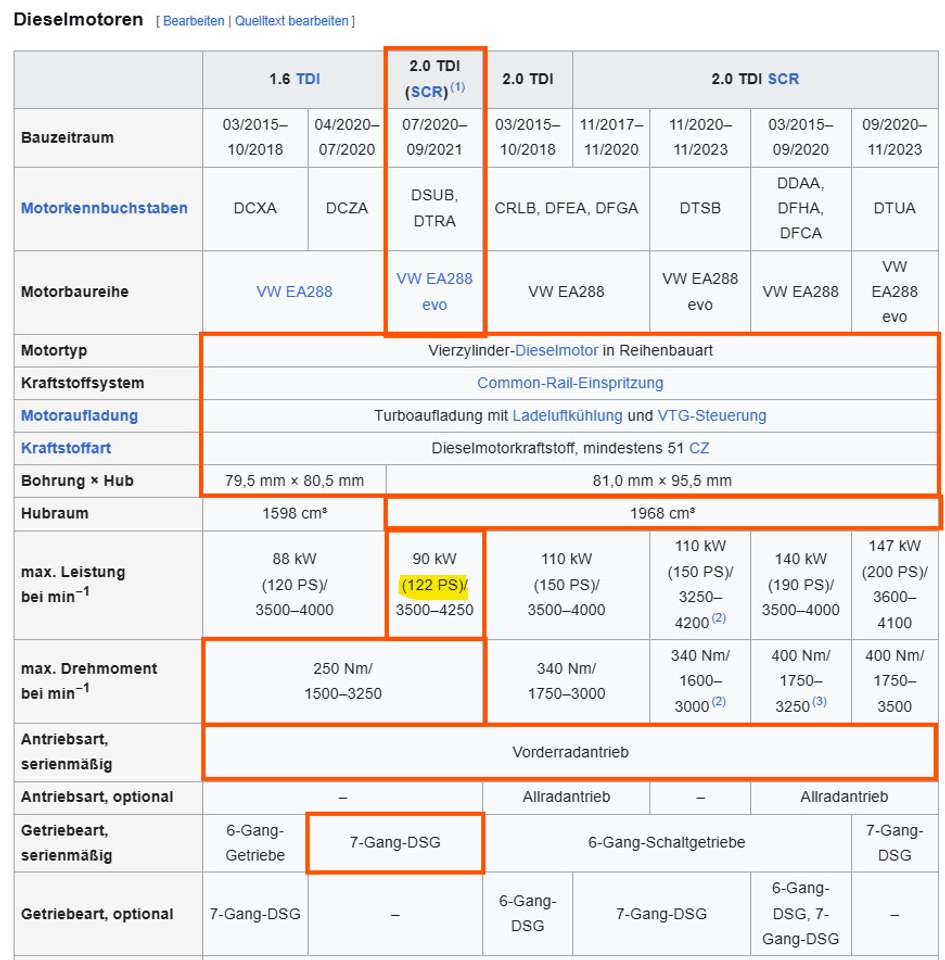Click the 79,5 mm × 80,5 mm cell
Viewport: 945px width, 960px height.
294,481
